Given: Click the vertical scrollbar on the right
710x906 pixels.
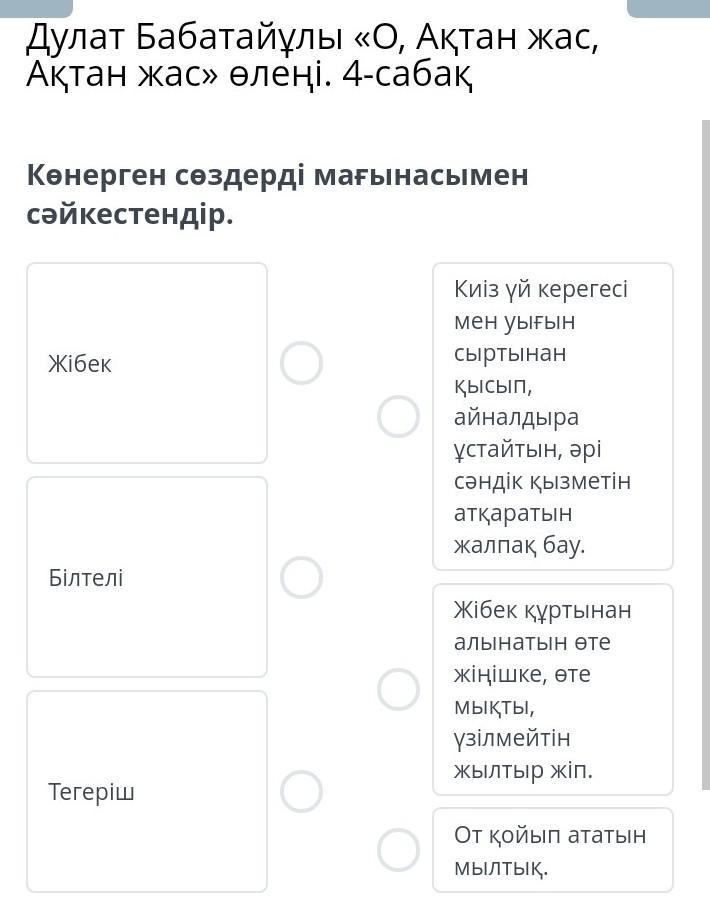Looking at the screenshot, I should click(x=705, y=450).
